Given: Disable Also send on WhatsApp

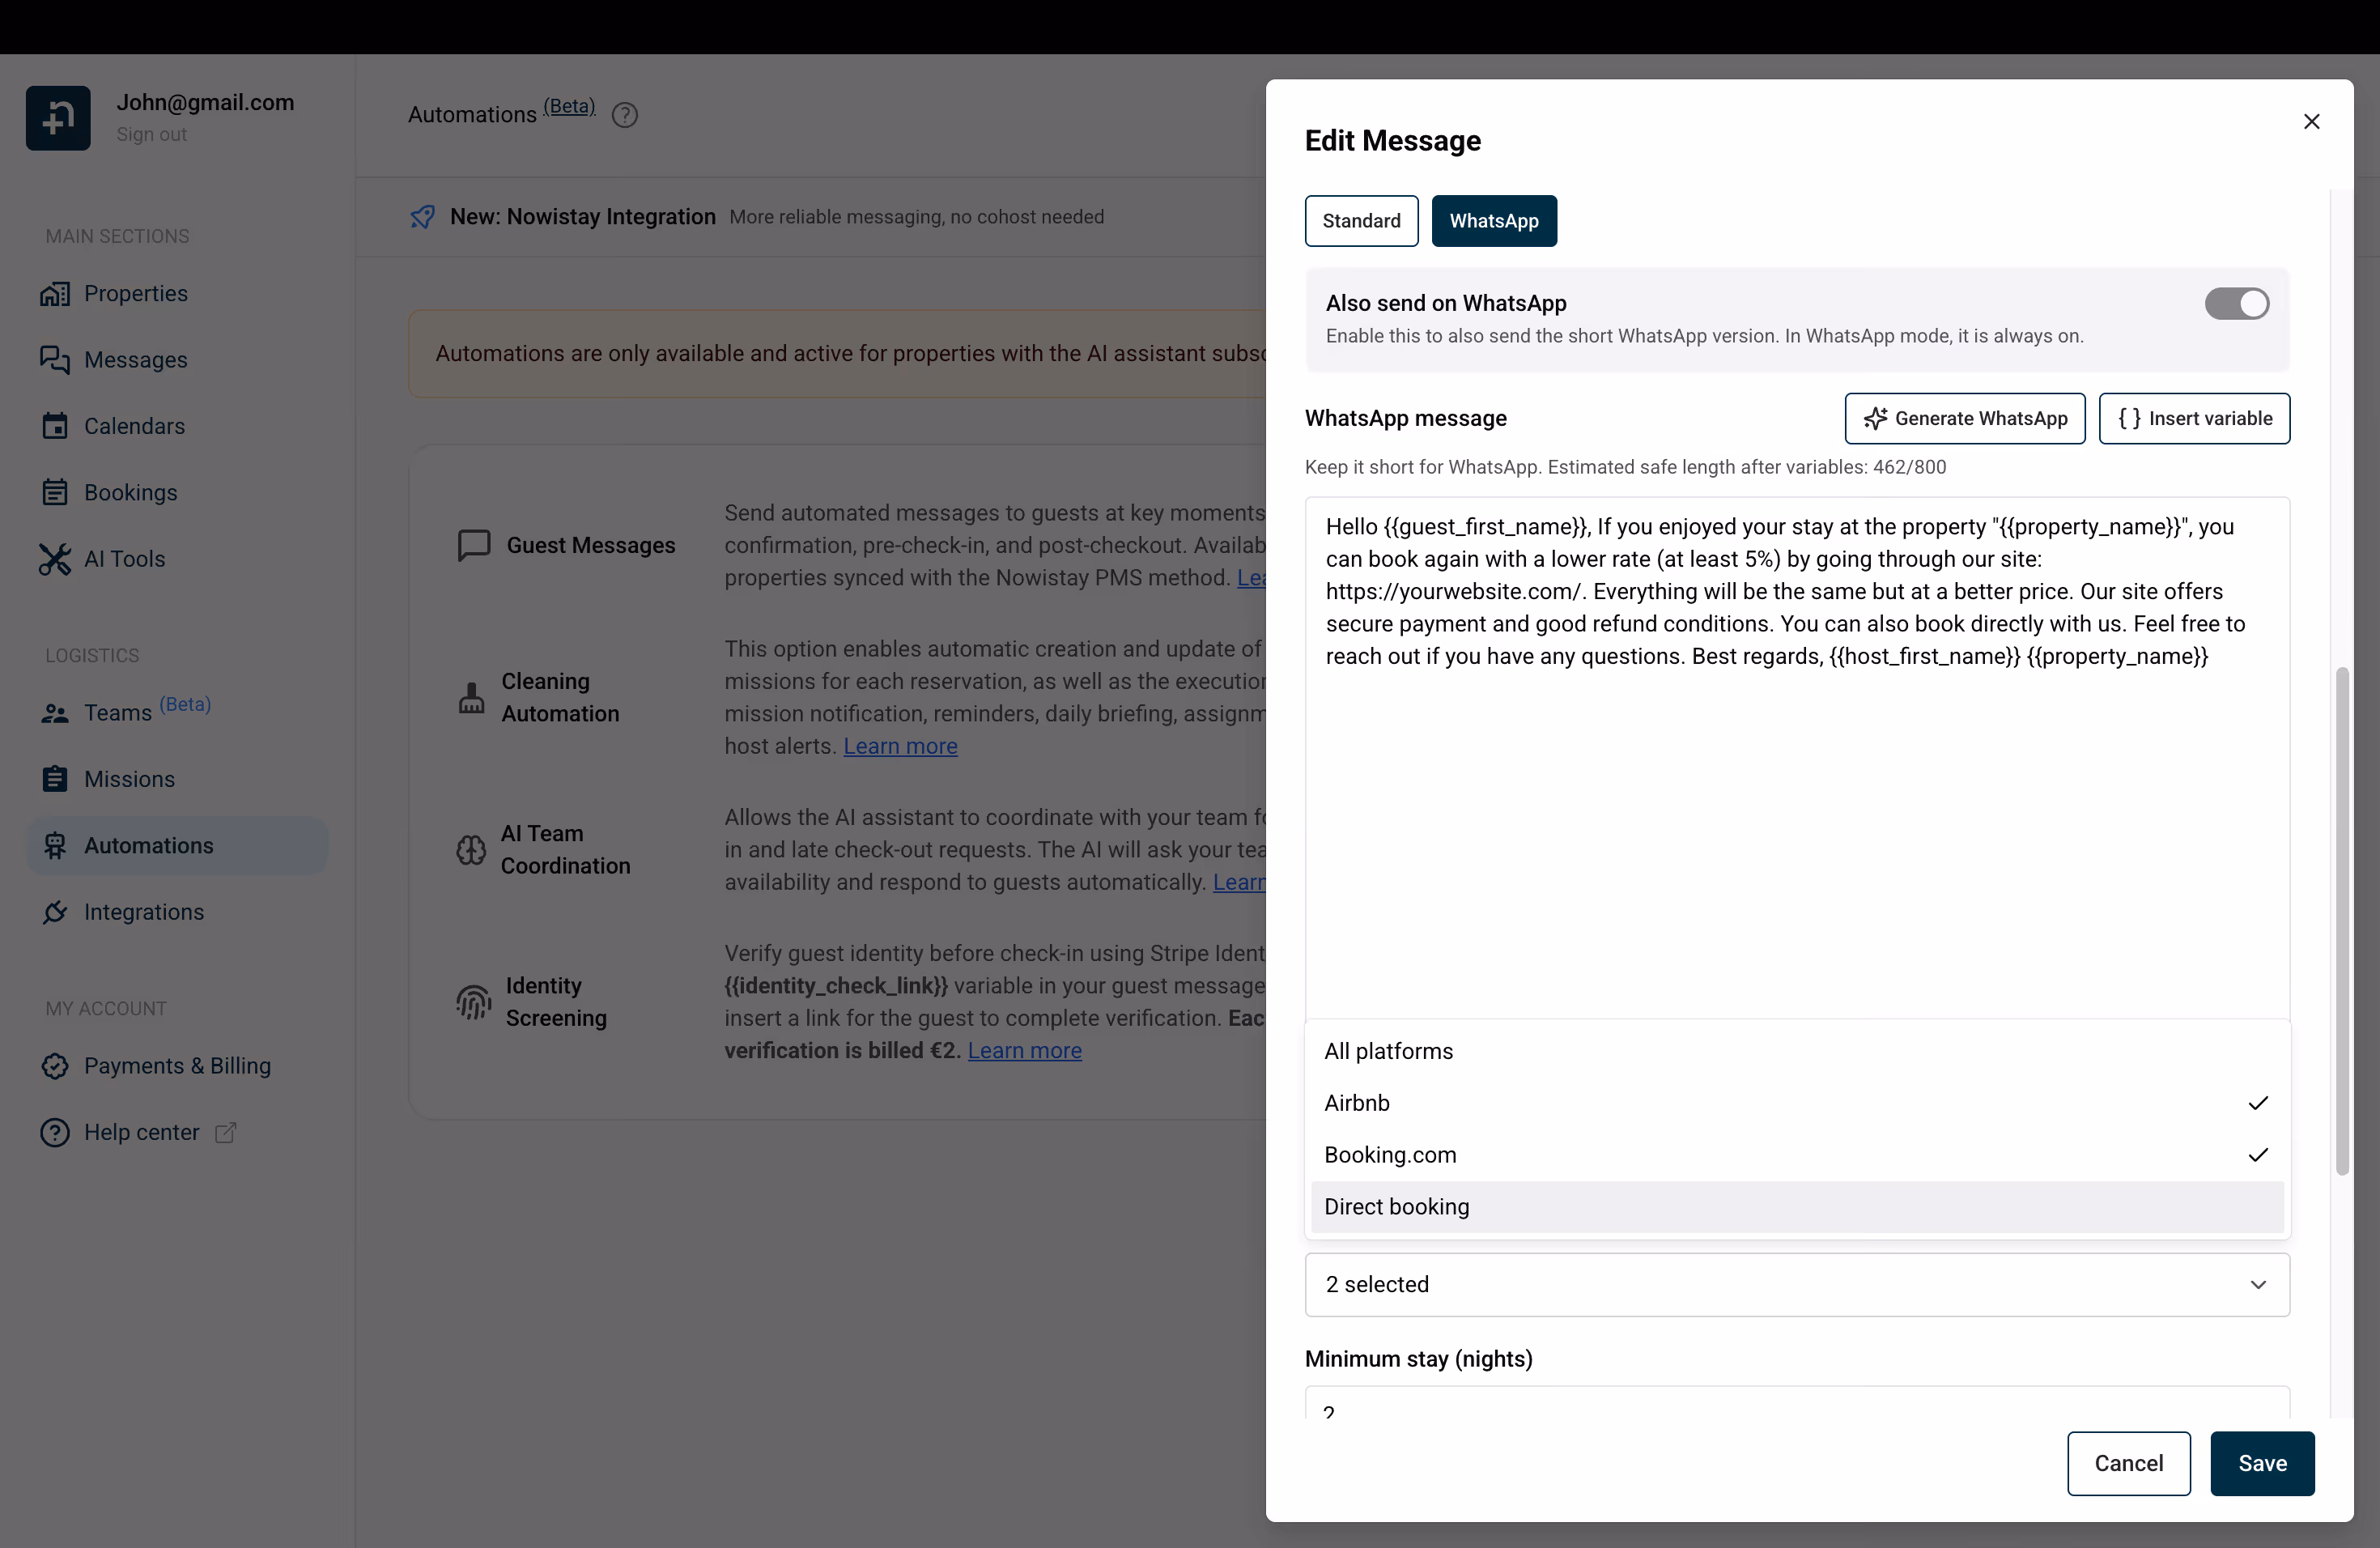Looking at the screenshot, I should pyautogui.click(x=2237, y=303).
